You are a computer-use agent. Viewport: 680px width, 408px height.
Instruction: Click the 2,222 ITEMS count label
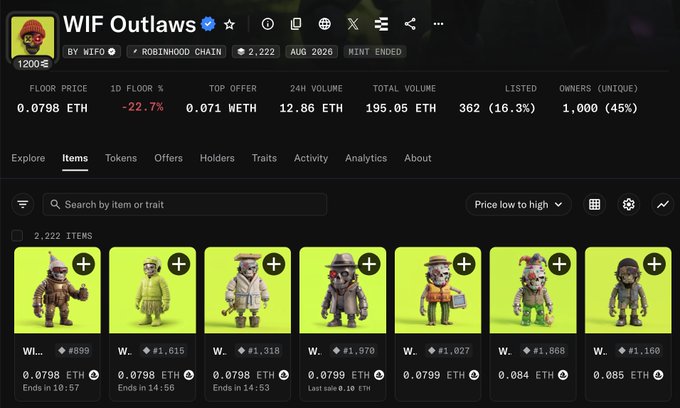[63, 236]
